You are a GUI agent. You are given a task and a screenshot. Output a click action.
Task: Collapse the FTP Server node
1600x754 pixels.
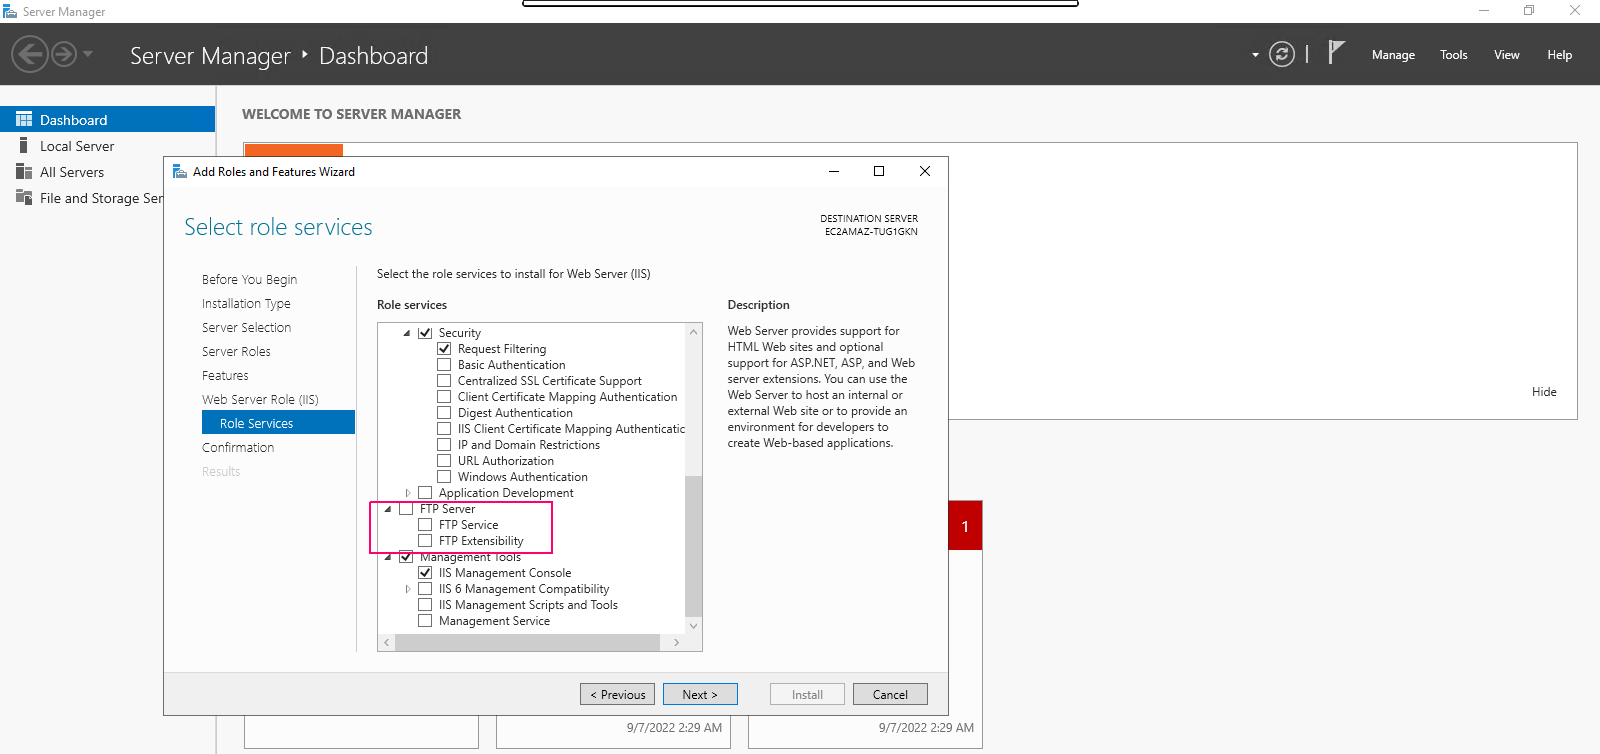[388, 509]
